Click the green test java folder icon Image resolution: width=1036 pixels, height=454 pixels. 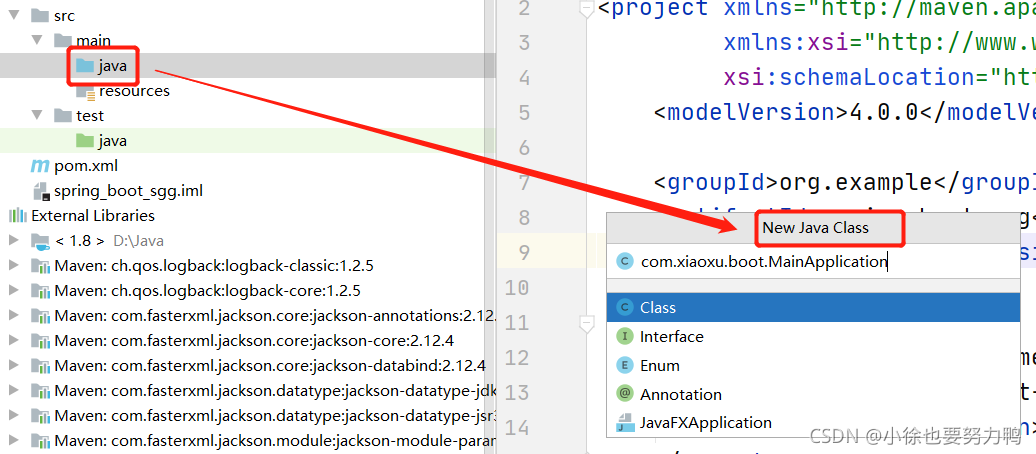pos(85,141)
